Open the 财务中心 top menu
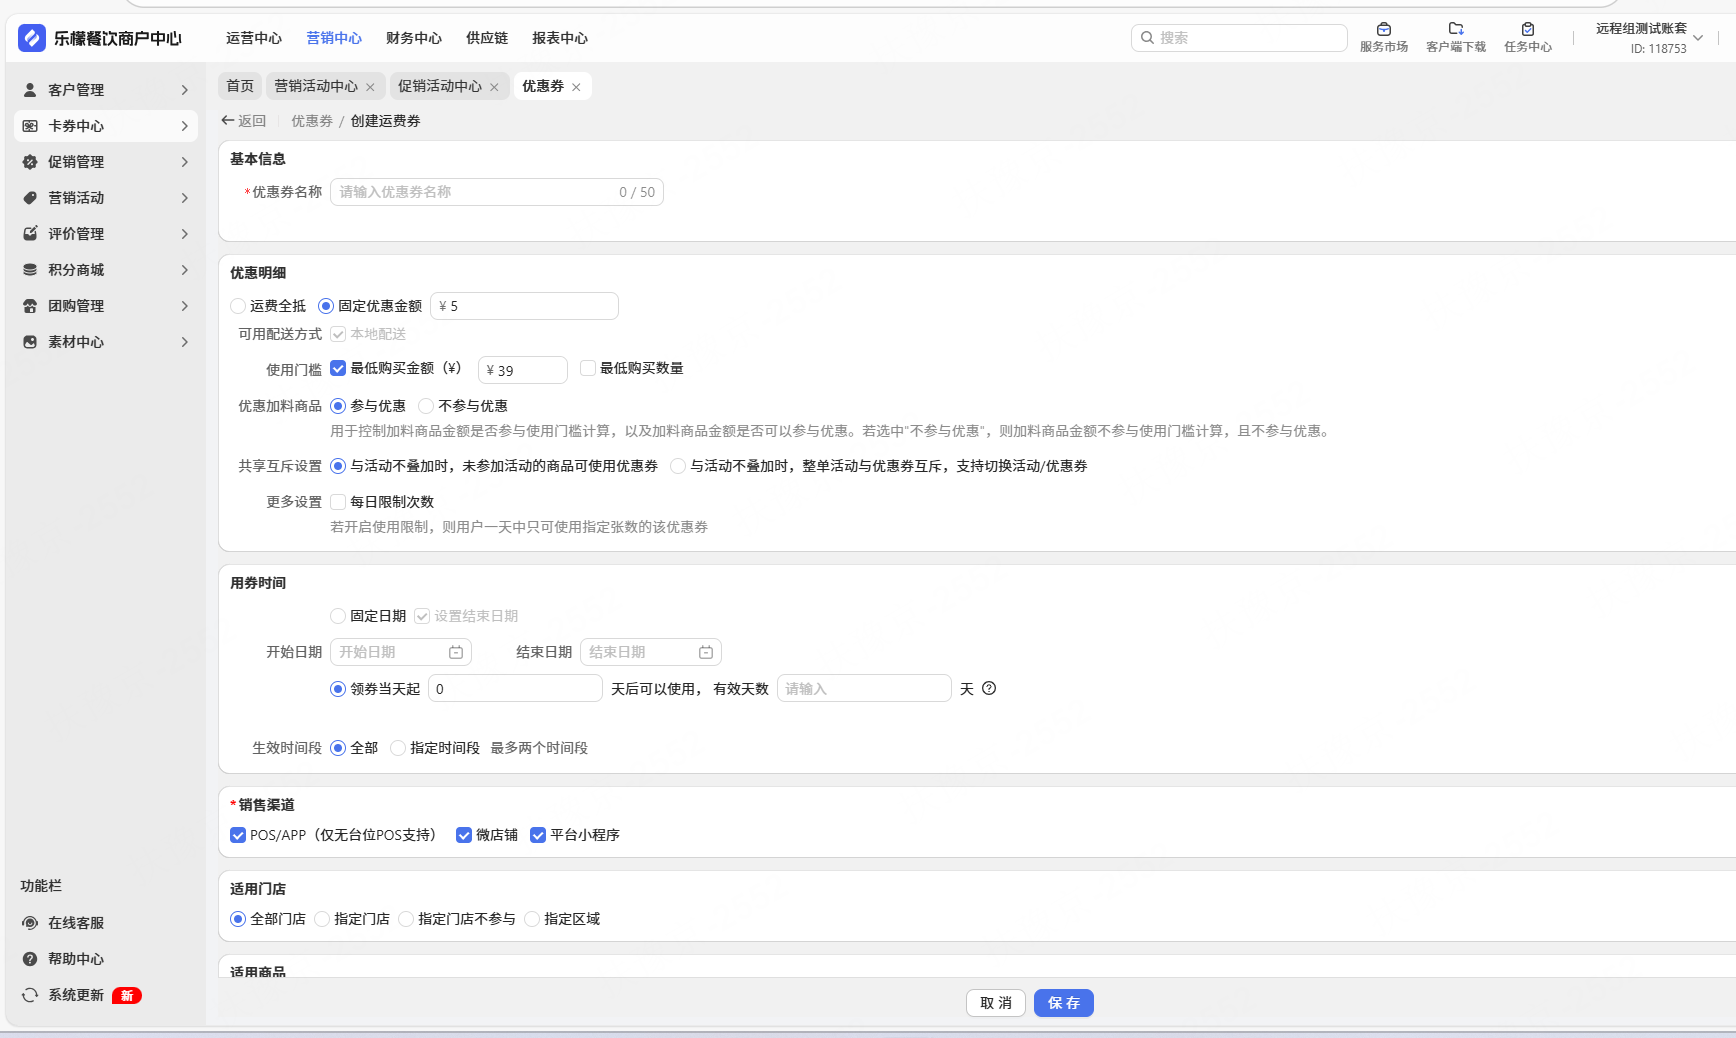Viewport: 1736px width, 1038px height. tap(414, 38)
